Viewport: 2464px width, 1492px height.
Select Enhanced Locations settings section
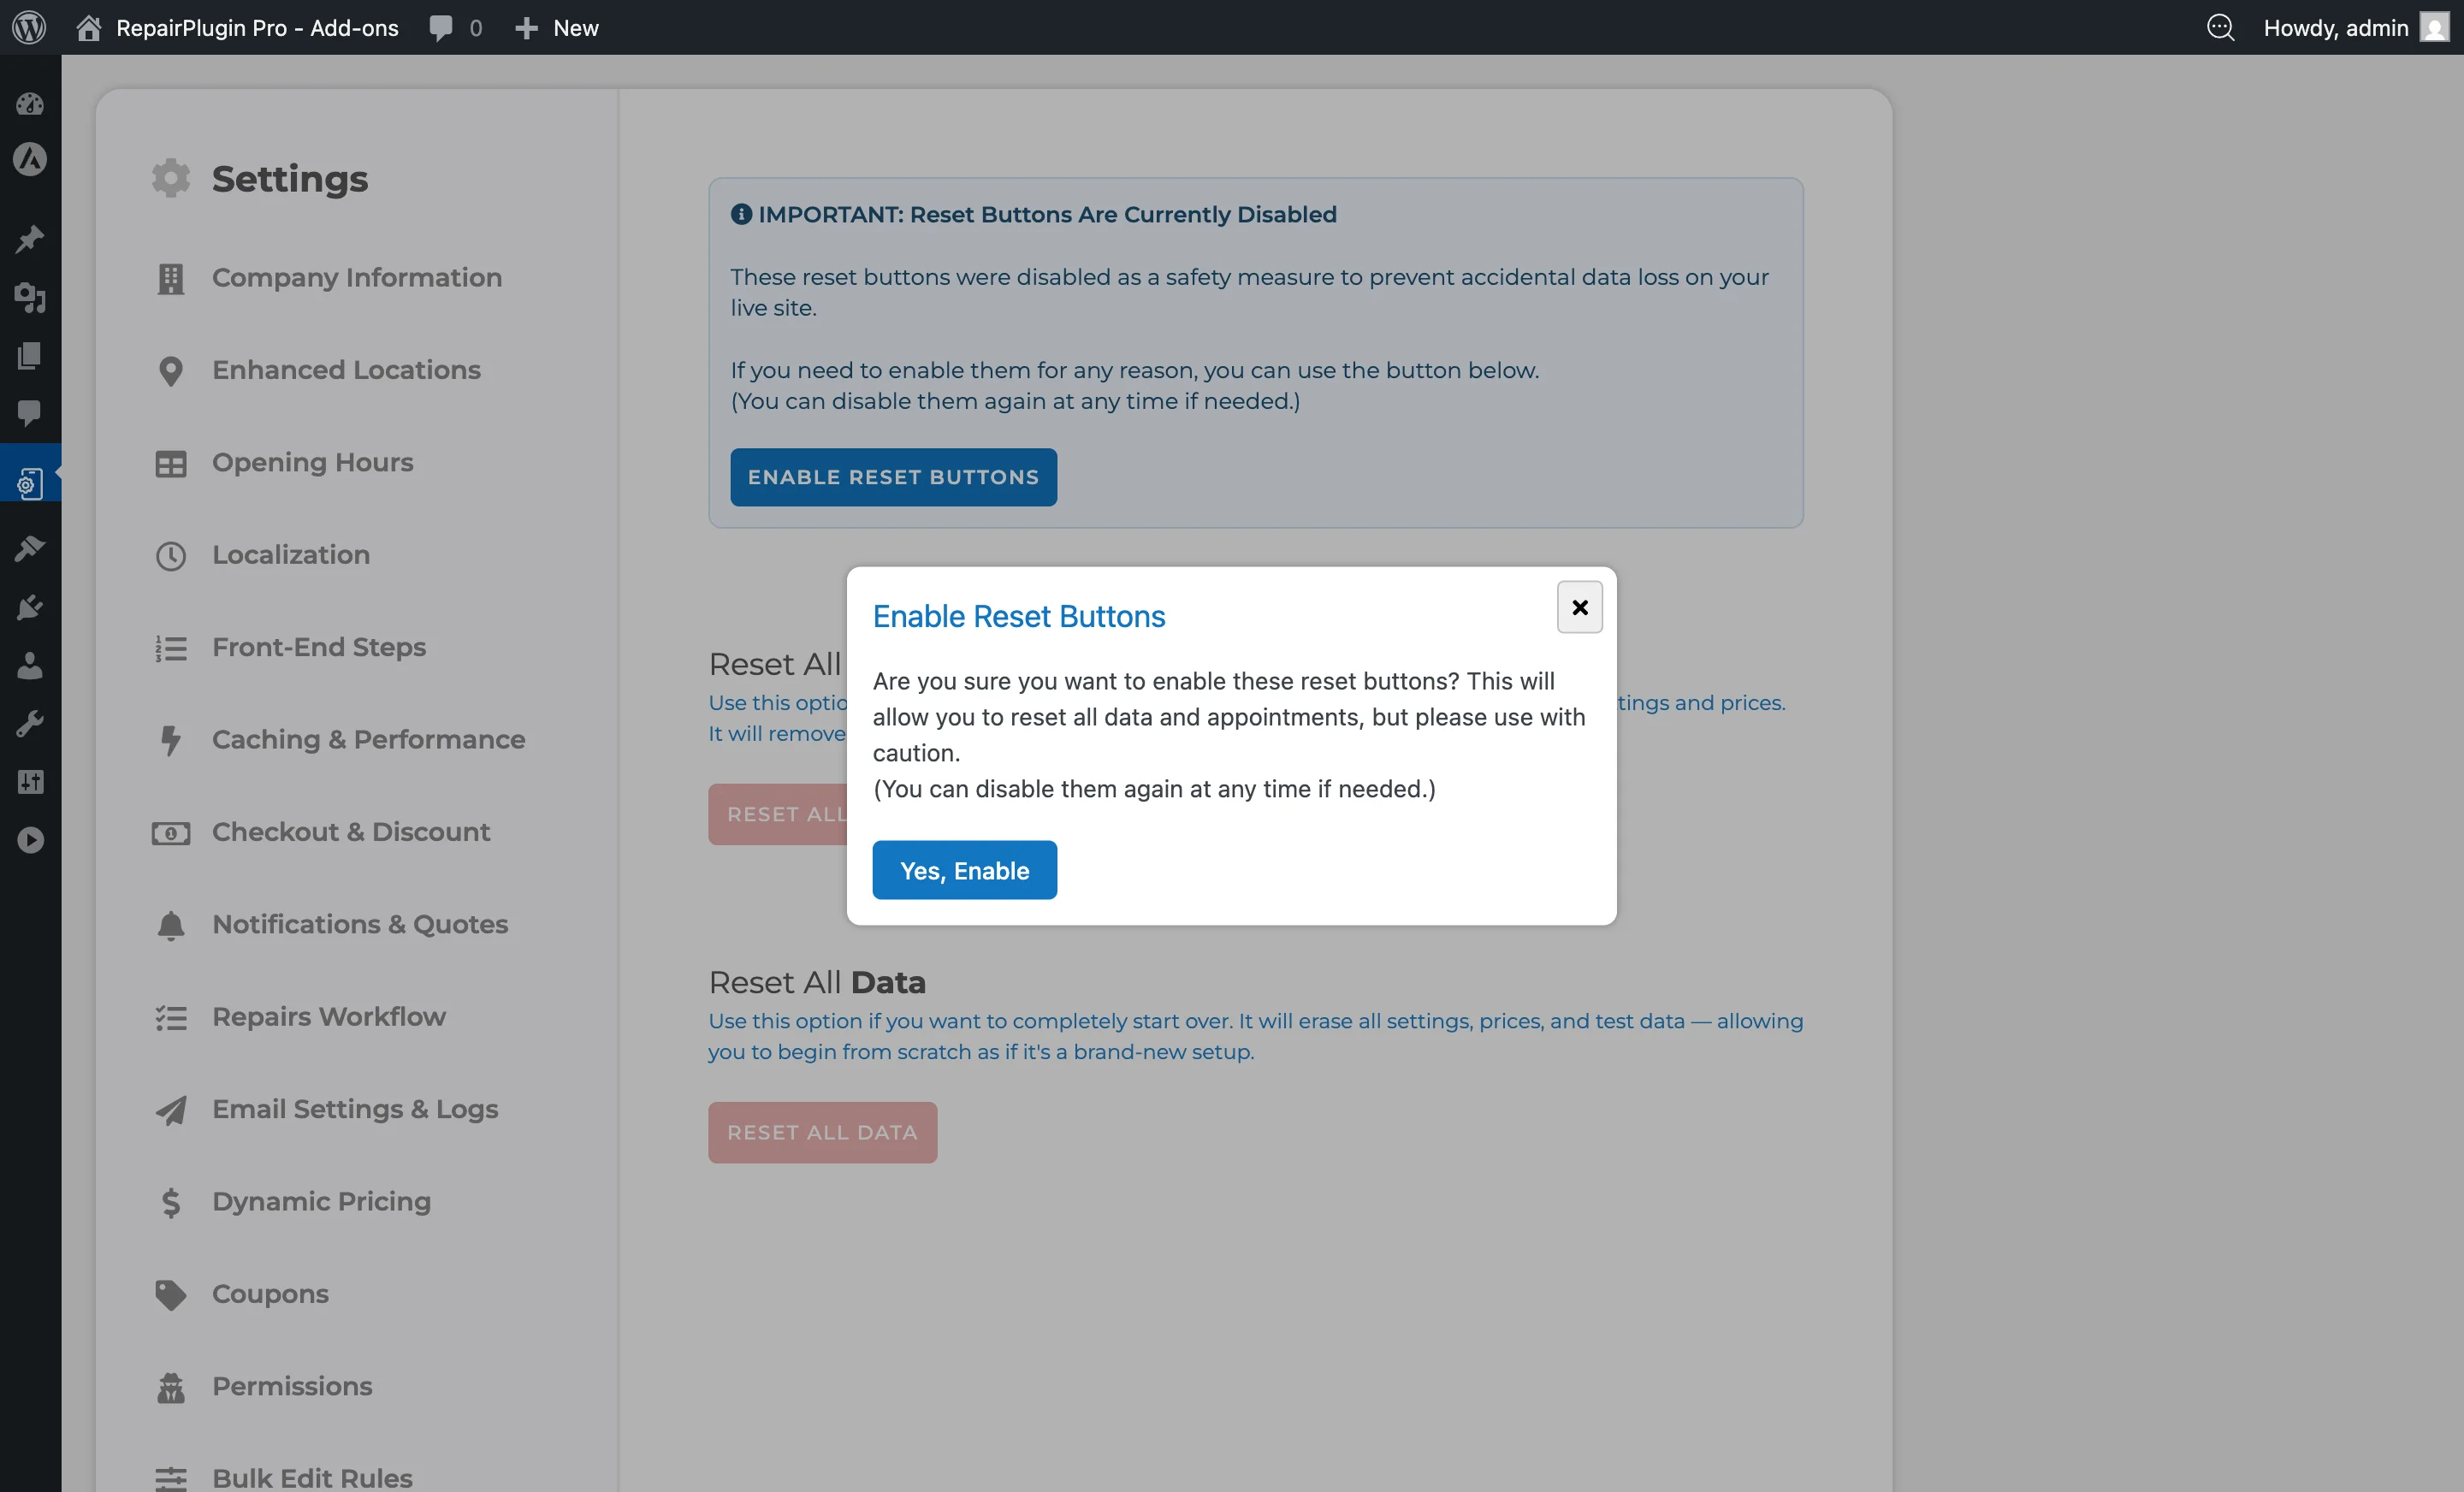point(345,370)
